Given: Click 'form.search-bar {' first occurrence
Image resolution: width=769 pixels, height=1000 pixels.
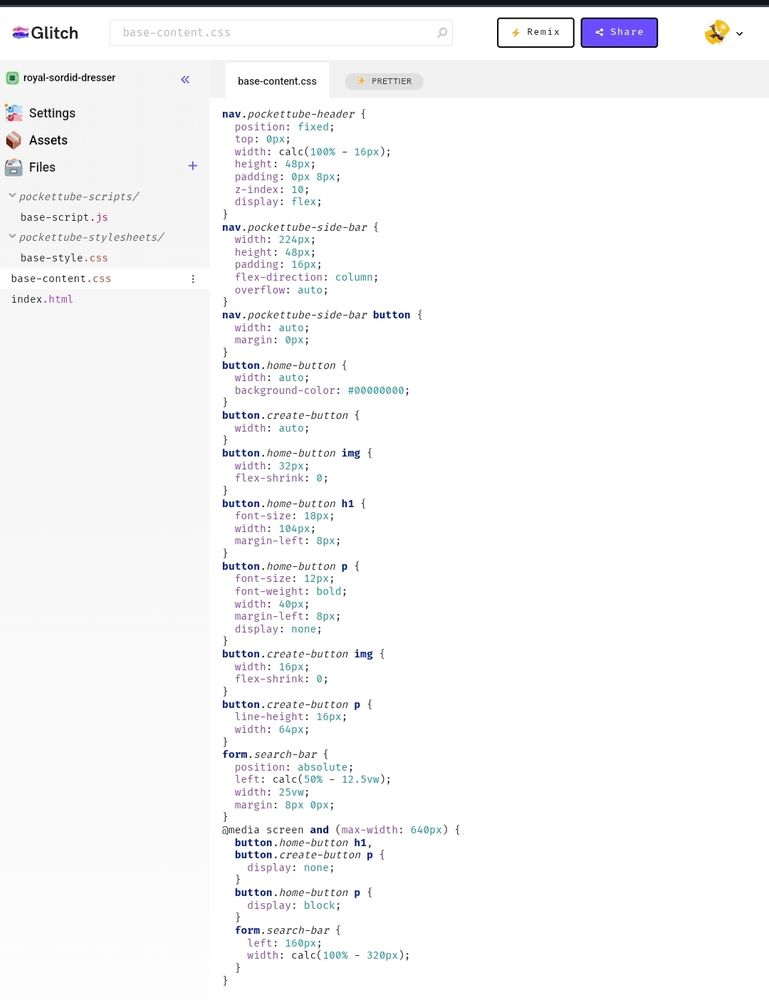Looking at the screenshot, I should coord(275,754).
